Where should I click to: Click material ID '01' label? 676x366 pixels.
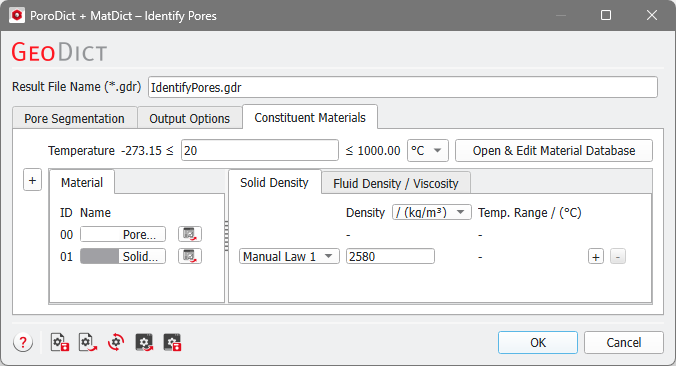pyautogui.click(x=66, y=257)
